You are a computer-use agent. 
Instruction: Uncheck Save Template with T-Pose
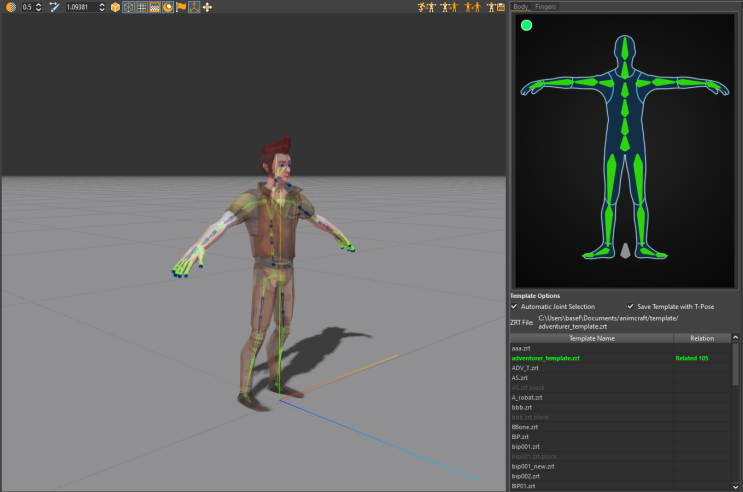(631, 306)
